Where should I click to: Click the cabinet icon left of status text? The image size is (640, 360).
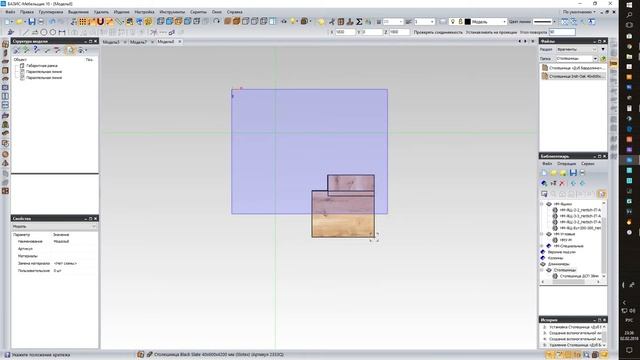[140, 354]
